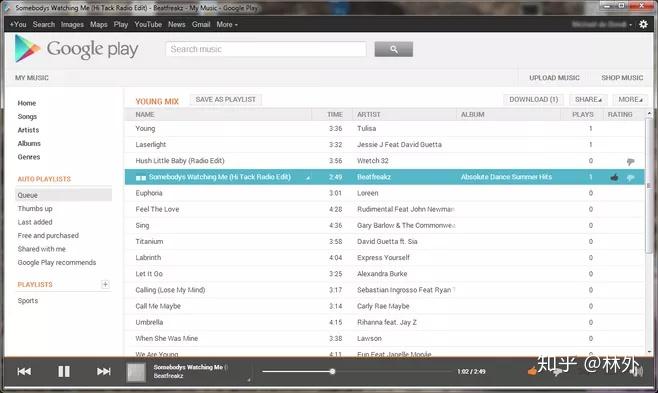Toggle thumbs up in the bottom player bar
This screenshot has width=658, height=393.
tap(532, 371)
